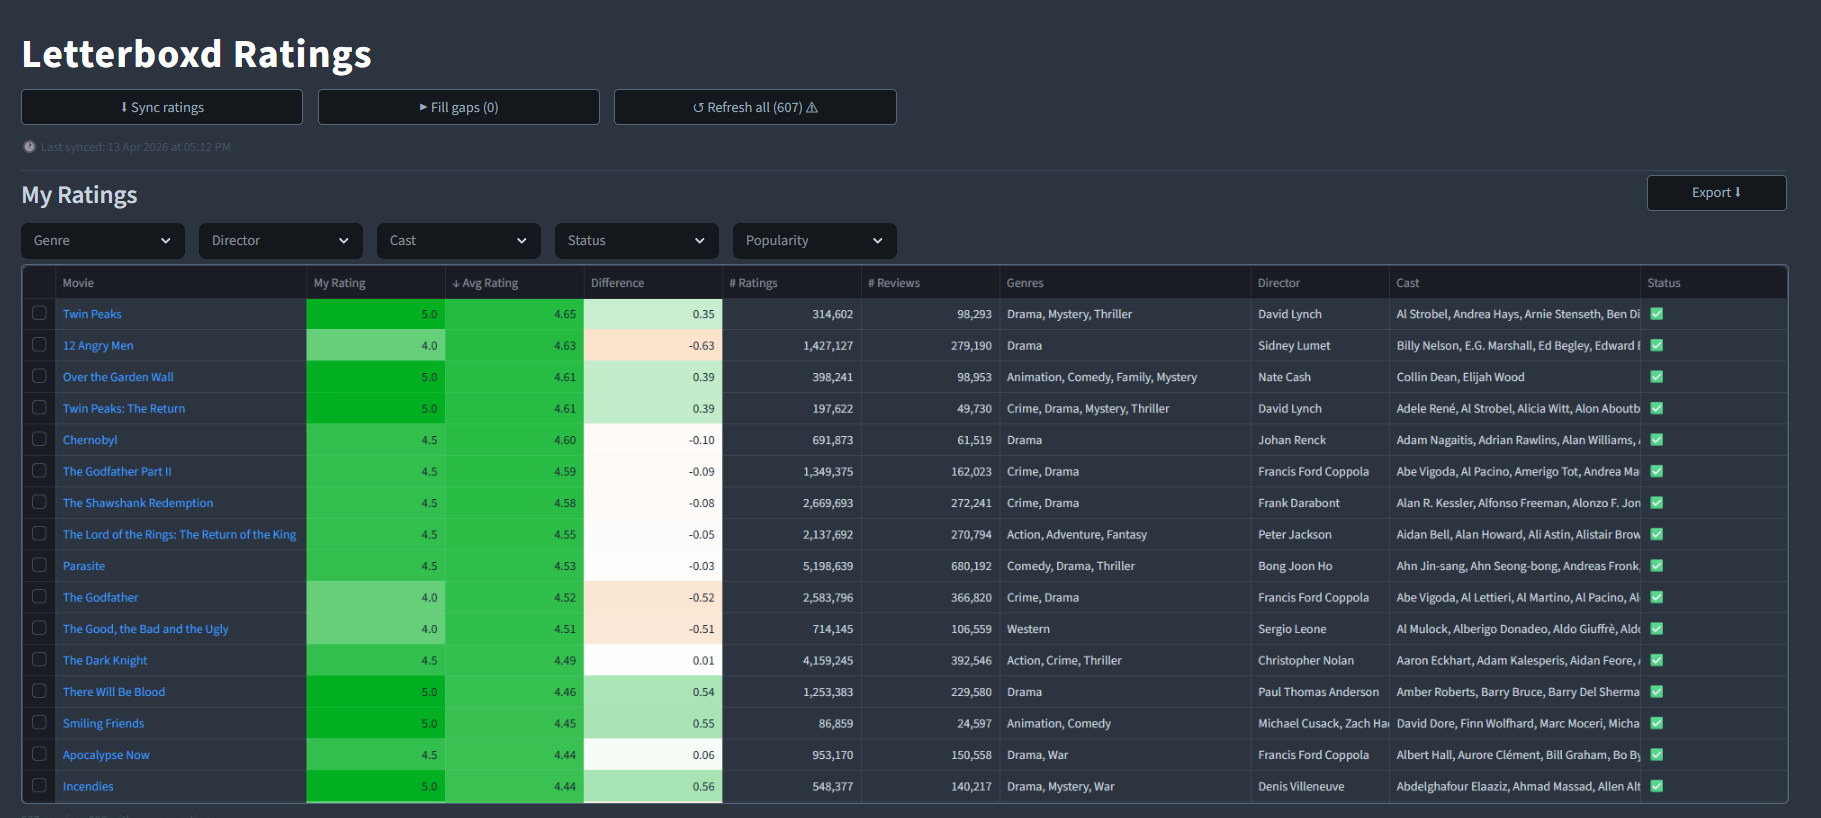
Task: Select the checkbox next to The Godfather
Action: click(x=39, y=596)
